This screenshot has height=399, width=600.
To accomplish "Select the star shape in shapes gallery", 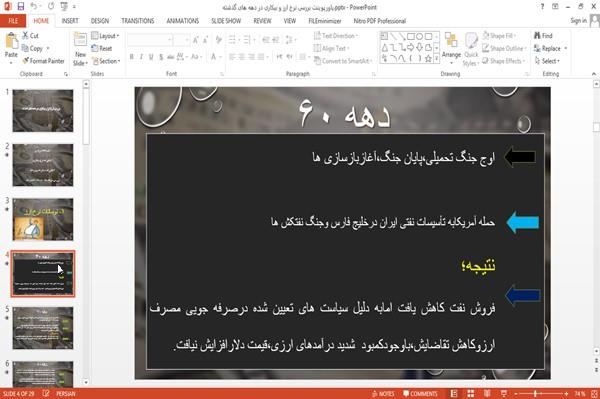I will (429, 58).
